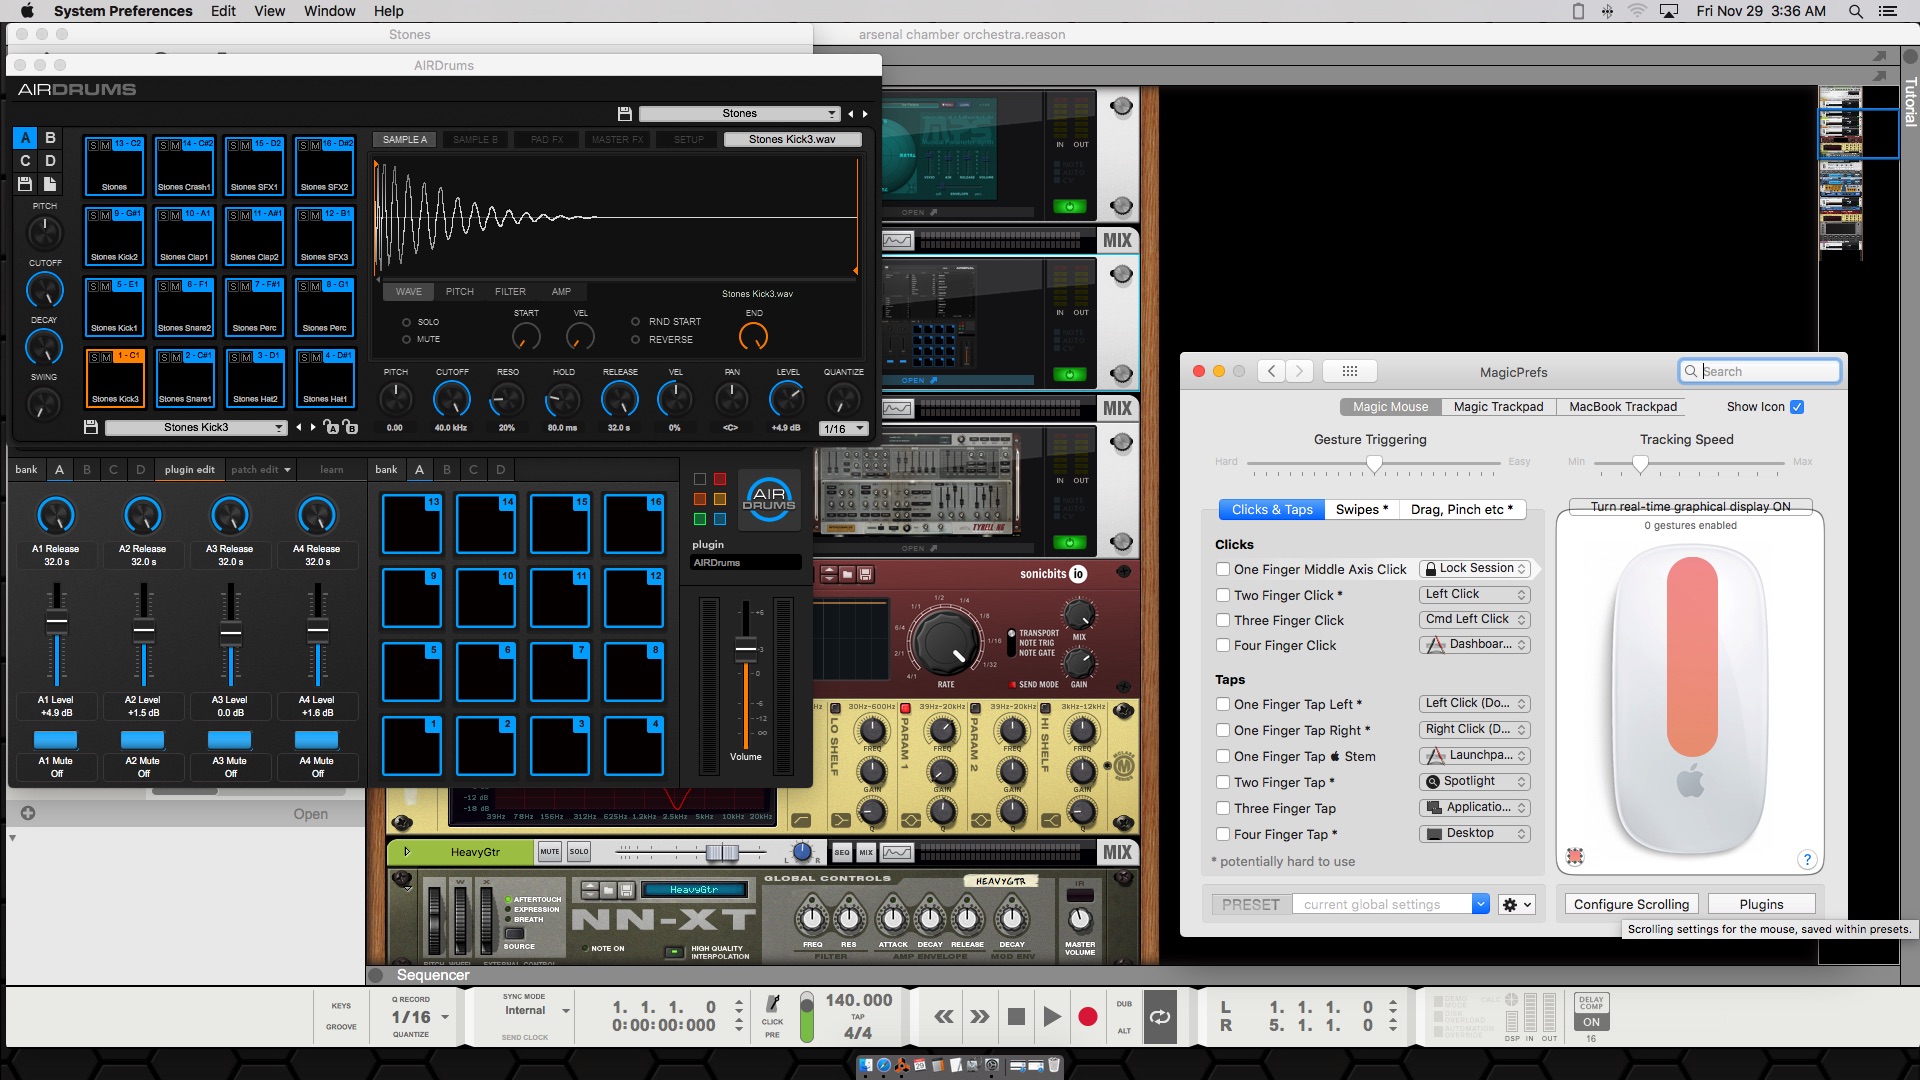Image resolution: width=1920 pixels, height=1080 pixels.
Task: Open the Lock Session action dropdown
Action: [1475, 568]
